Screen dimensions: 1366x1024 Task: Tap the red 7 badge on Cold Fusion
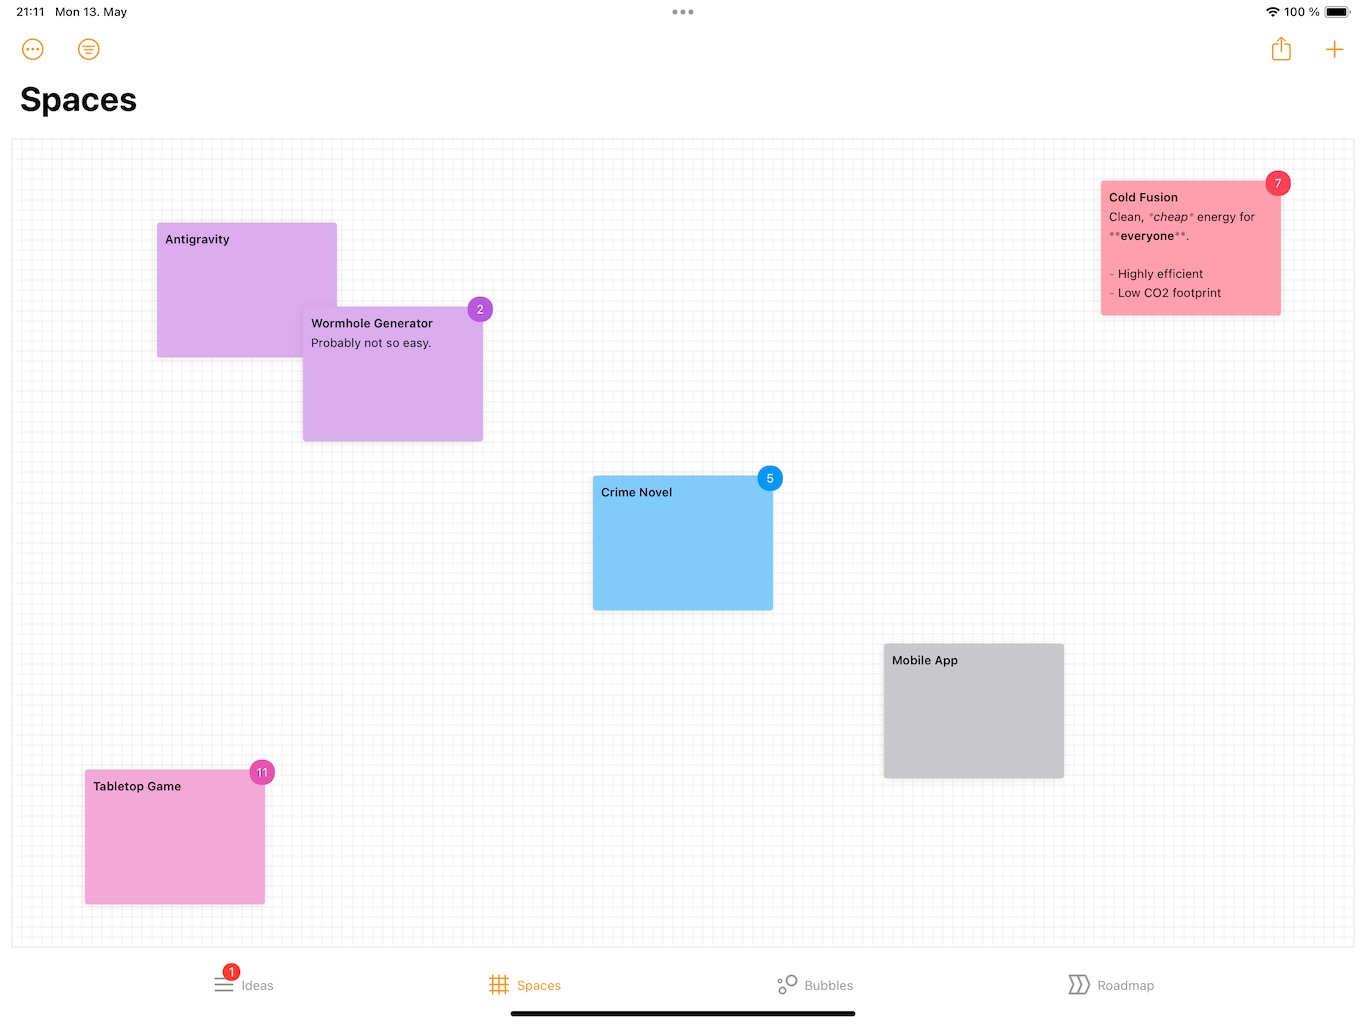pyautogui.click(x=1277, y=184)
